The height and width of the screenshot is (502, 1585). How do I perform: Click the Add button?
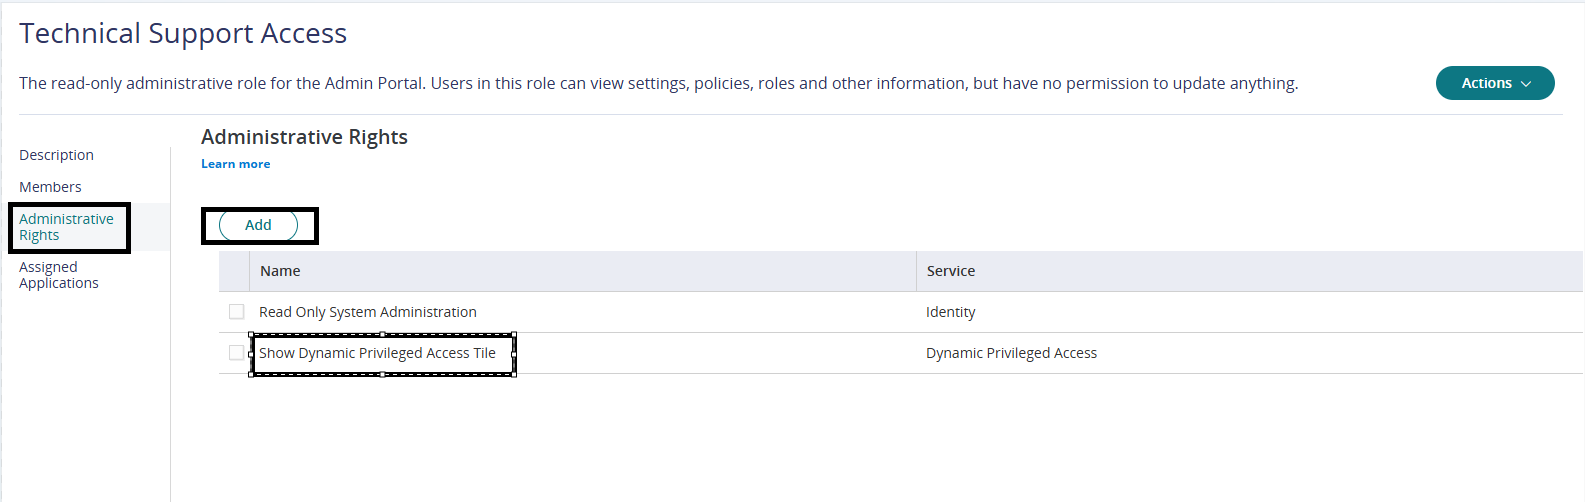(258, 225)
